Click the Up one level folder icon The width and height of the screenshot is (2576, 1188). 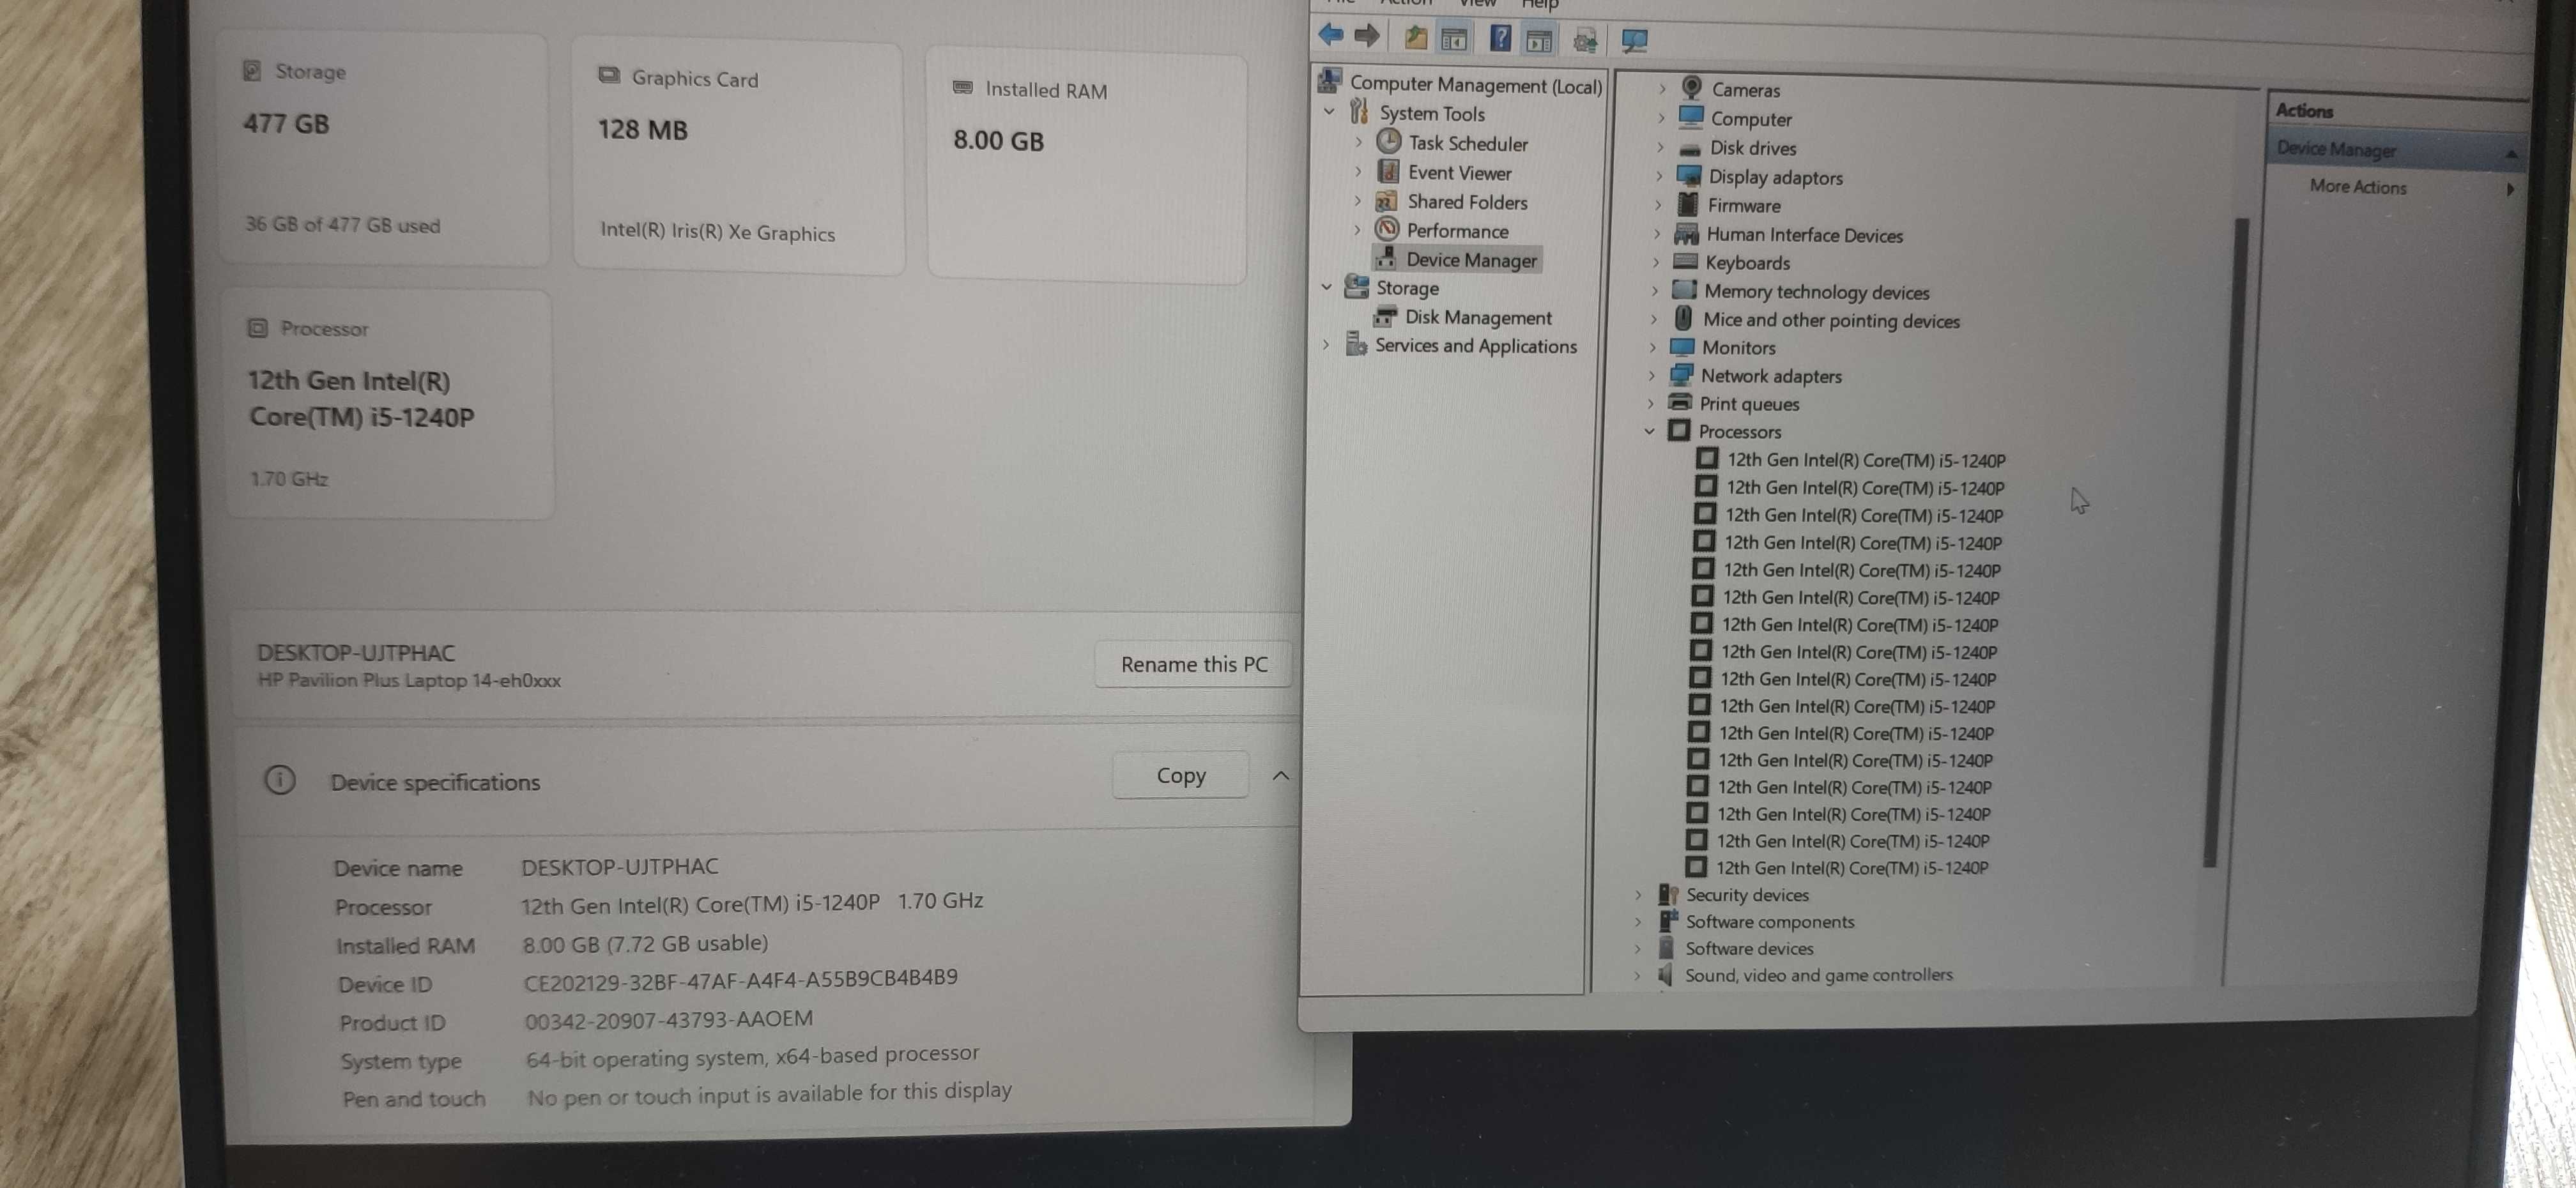(1415, 38)
